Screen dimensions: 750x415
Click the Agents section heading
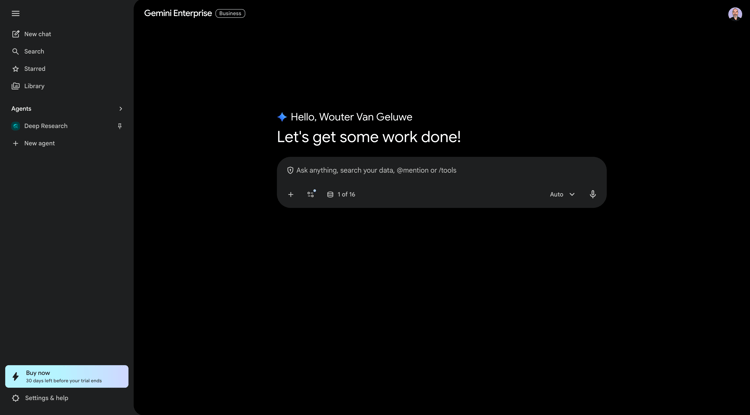tap(21, 109)
